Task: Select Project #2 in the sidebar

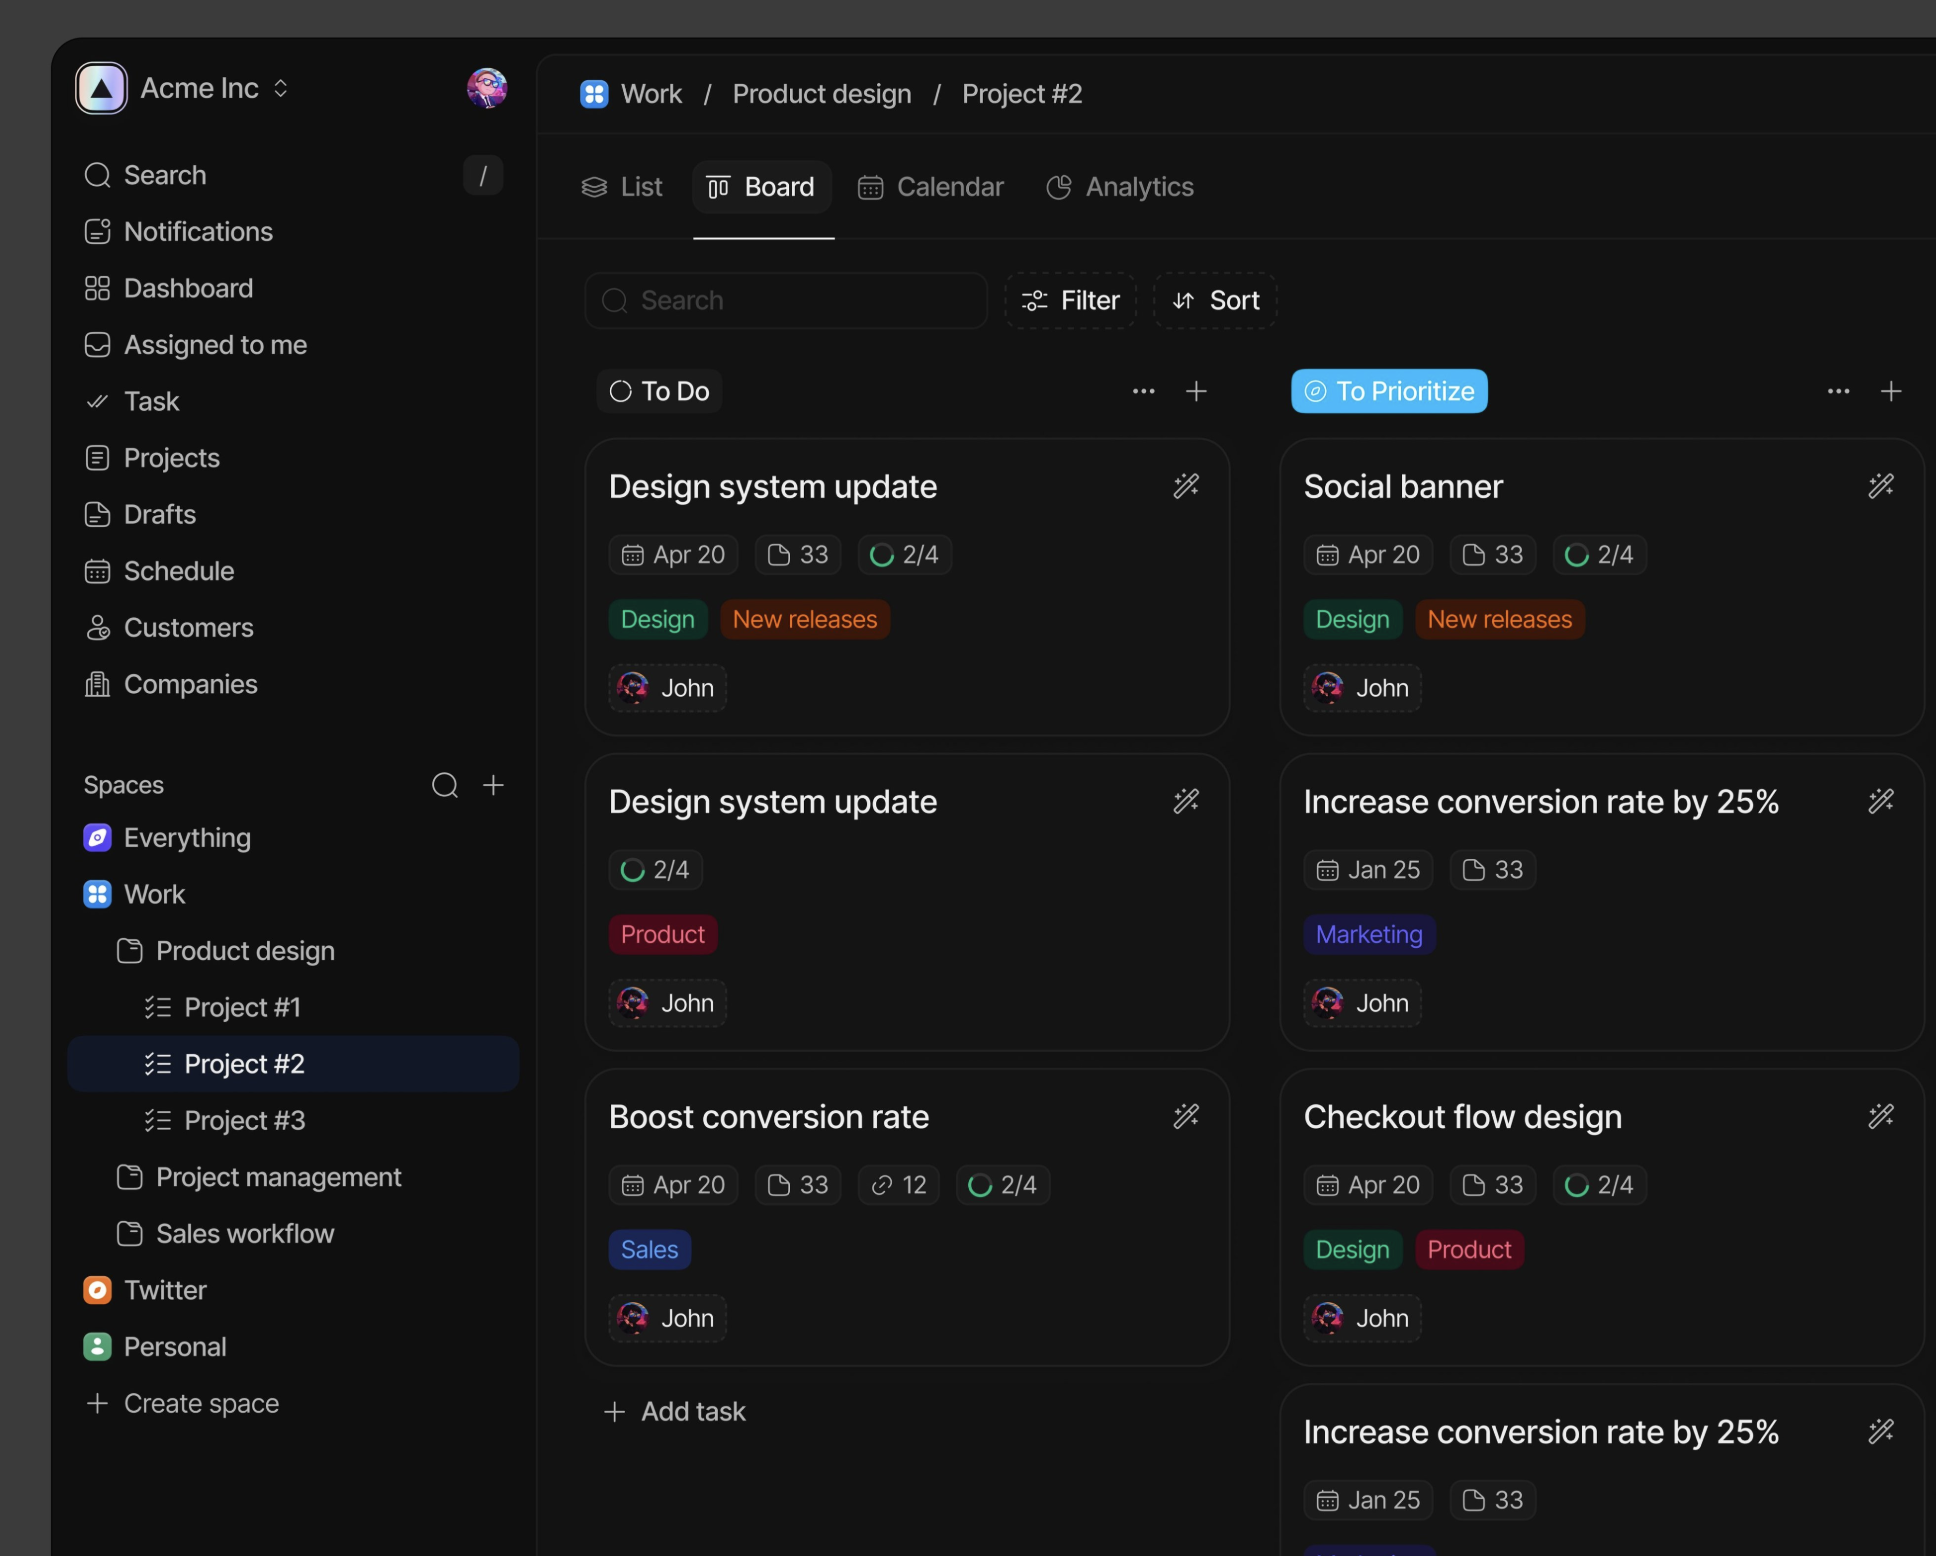Action: point(293,1064)
